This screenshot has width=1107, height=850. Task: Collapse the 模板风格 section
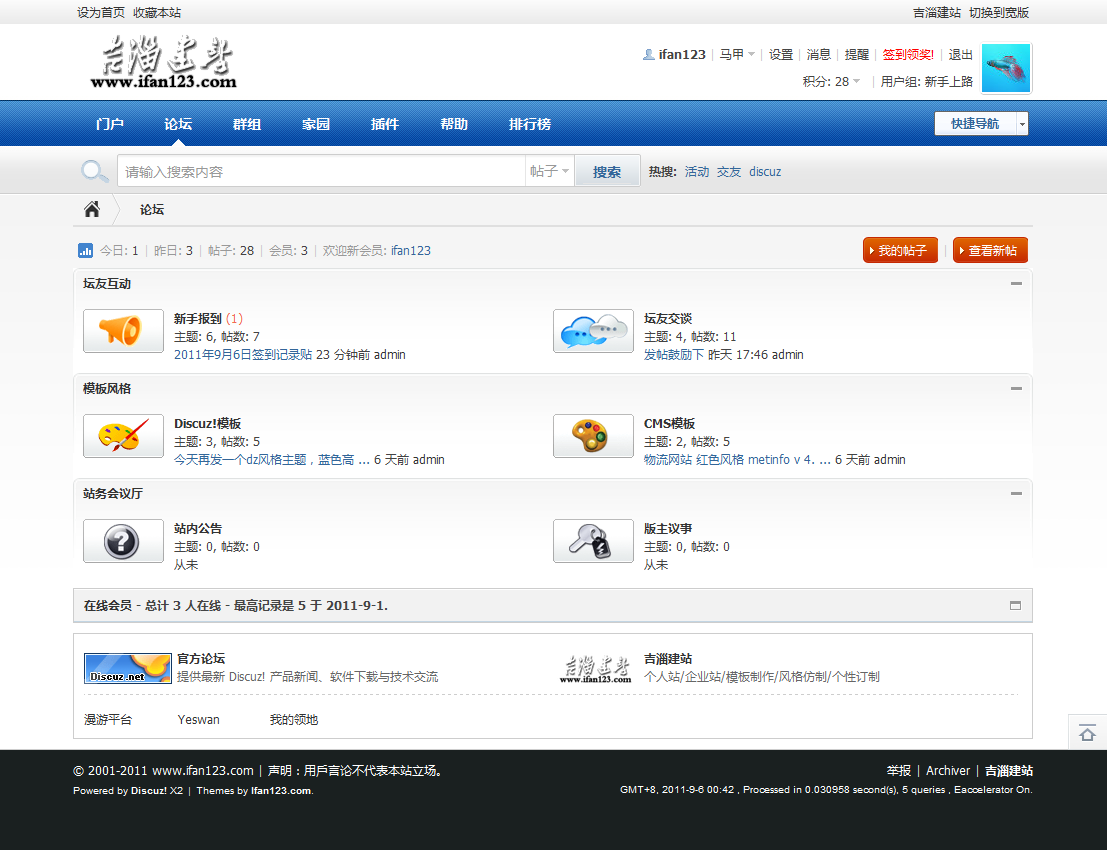(1016, 388)
